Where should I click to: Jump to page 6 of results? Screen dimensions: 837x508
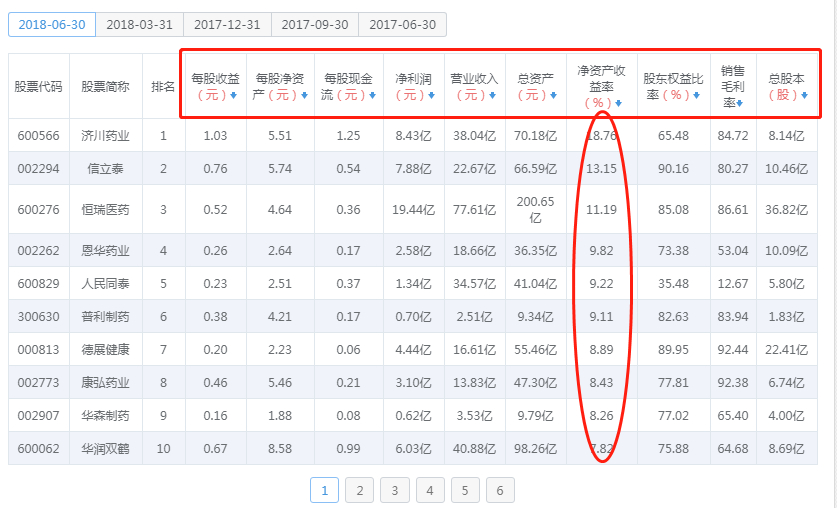pos(499,490)
